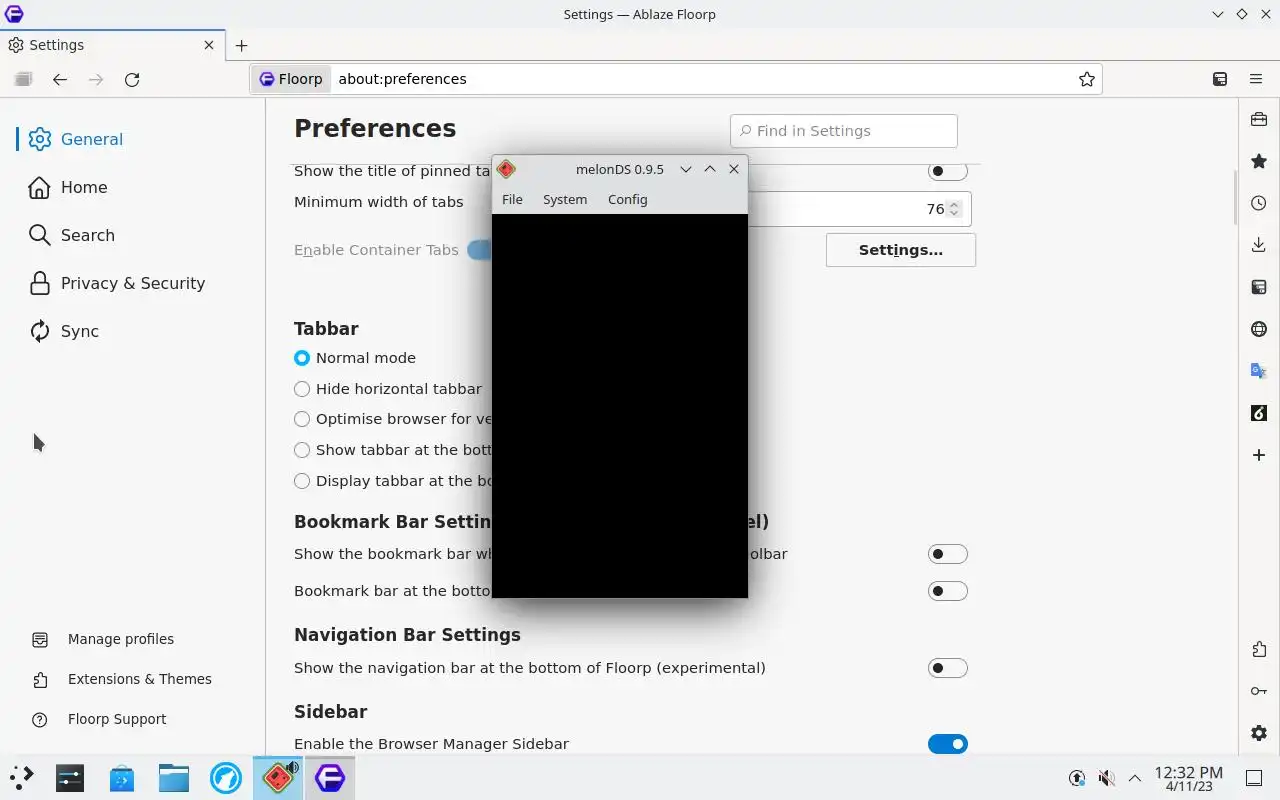
Task: Toggle the sidebar button in navigation toolbar
Action: 1220,79
